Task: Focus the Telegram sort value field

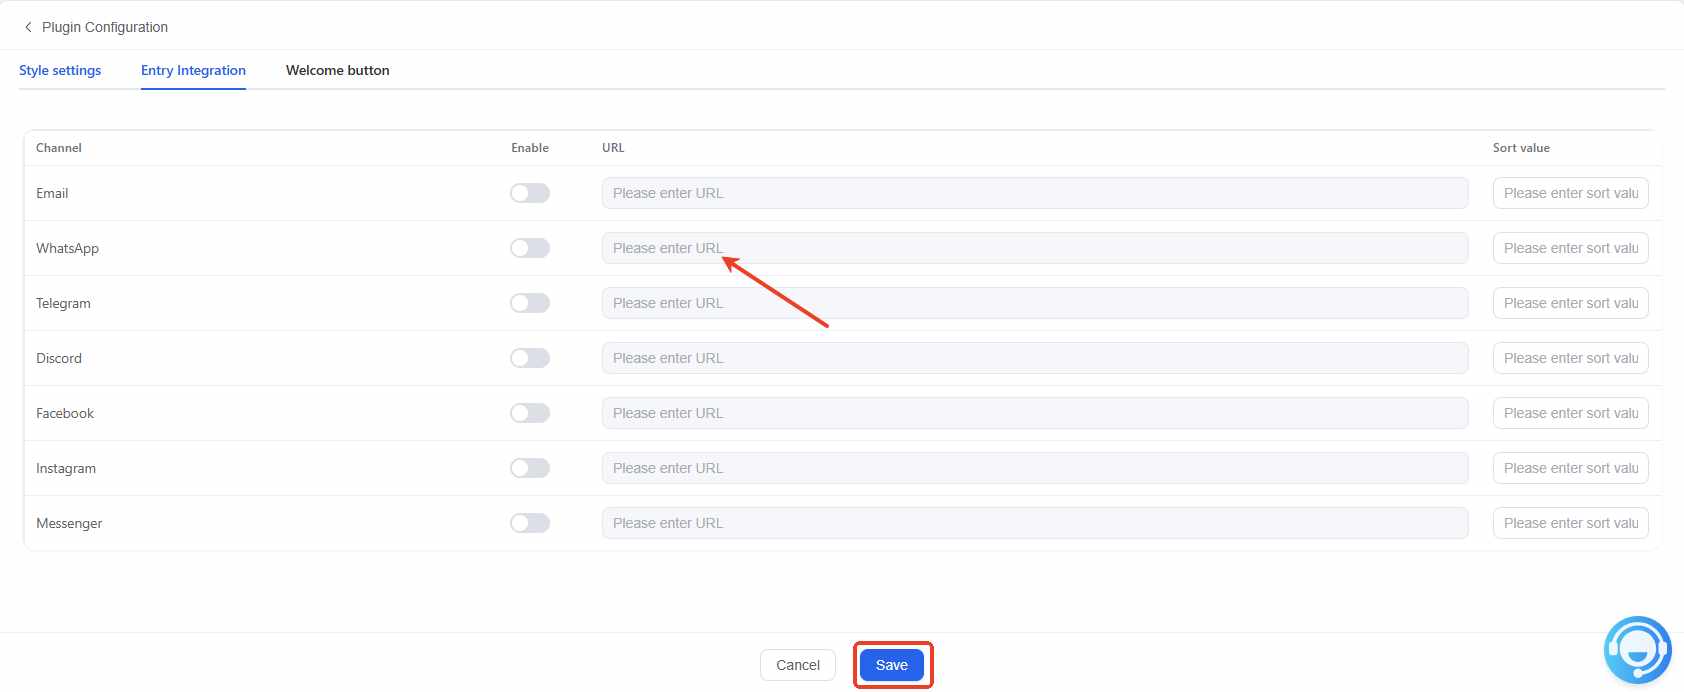Action: (1571, 303)
